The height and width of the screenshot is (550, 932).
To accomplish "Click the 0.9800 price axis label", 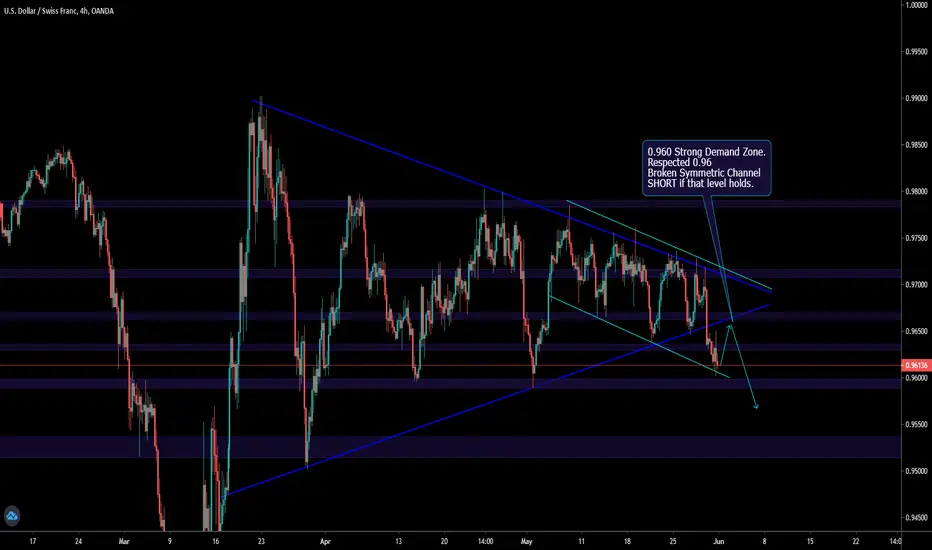I will click(x=917, y=191).
